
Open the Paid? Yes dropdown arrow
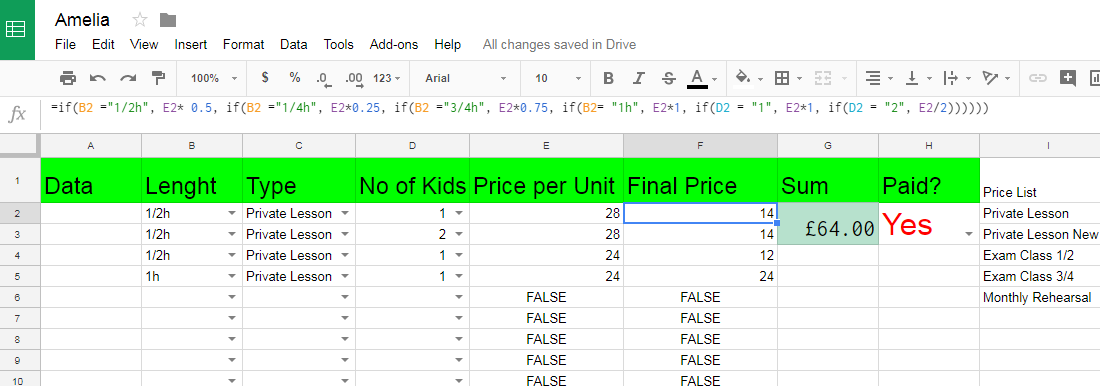click(969, 234)
